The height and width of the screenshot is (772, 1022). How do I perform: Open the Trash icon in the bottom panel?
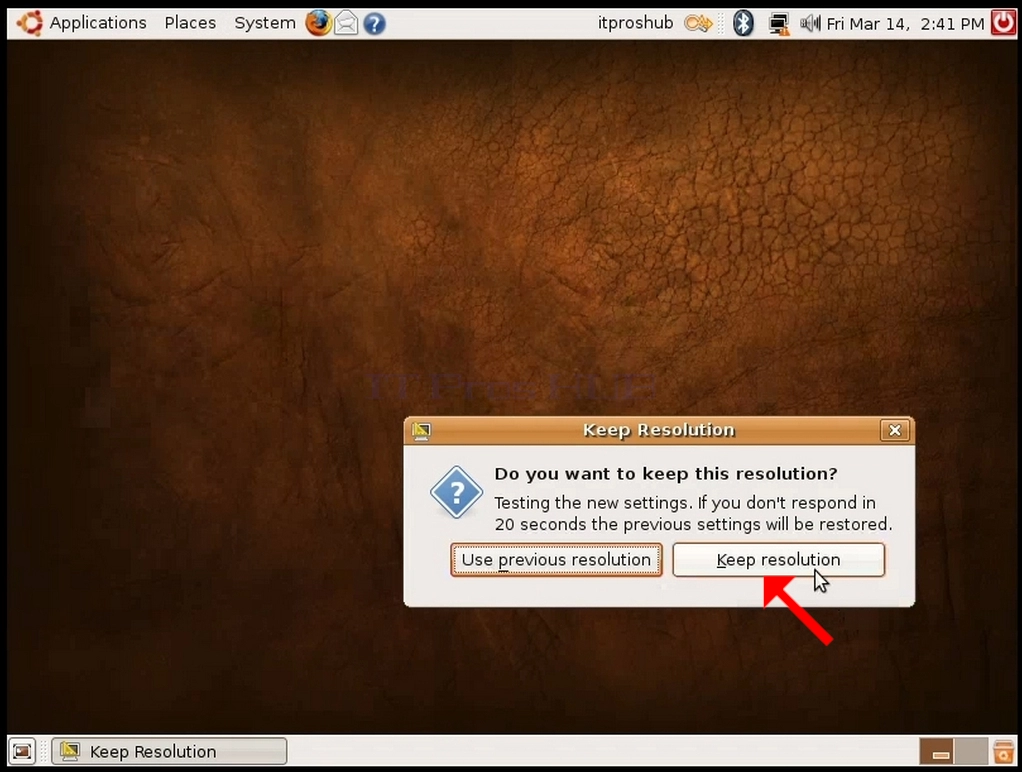(x=1004, y=751)
